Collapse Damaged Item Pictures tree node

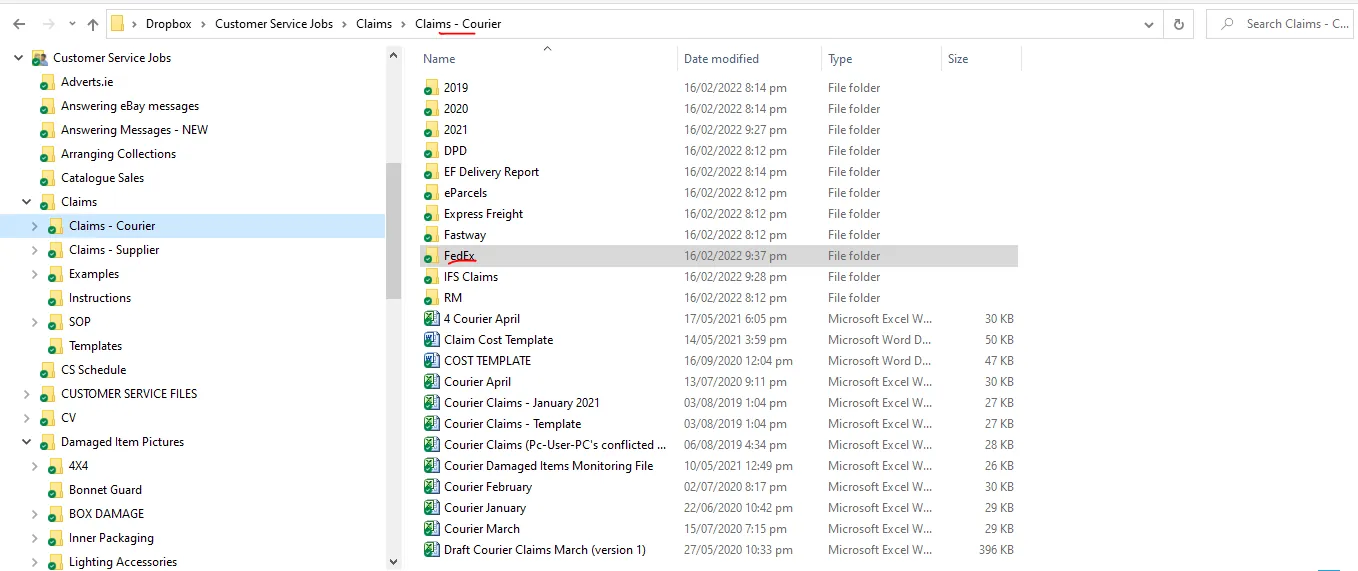point(27,442)
